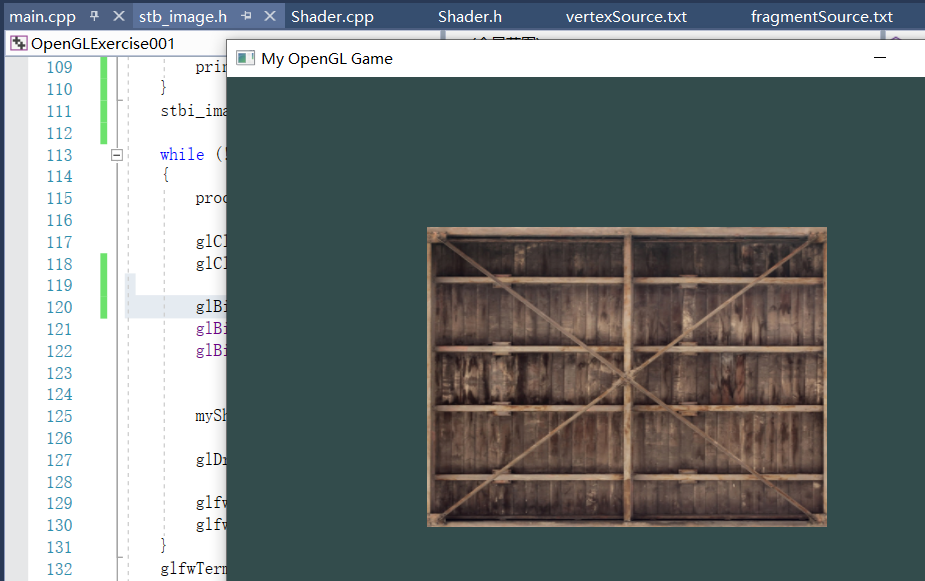Switch to the Shader.h tab
This screenshot has width=925, height=581.
click(469, 15)
